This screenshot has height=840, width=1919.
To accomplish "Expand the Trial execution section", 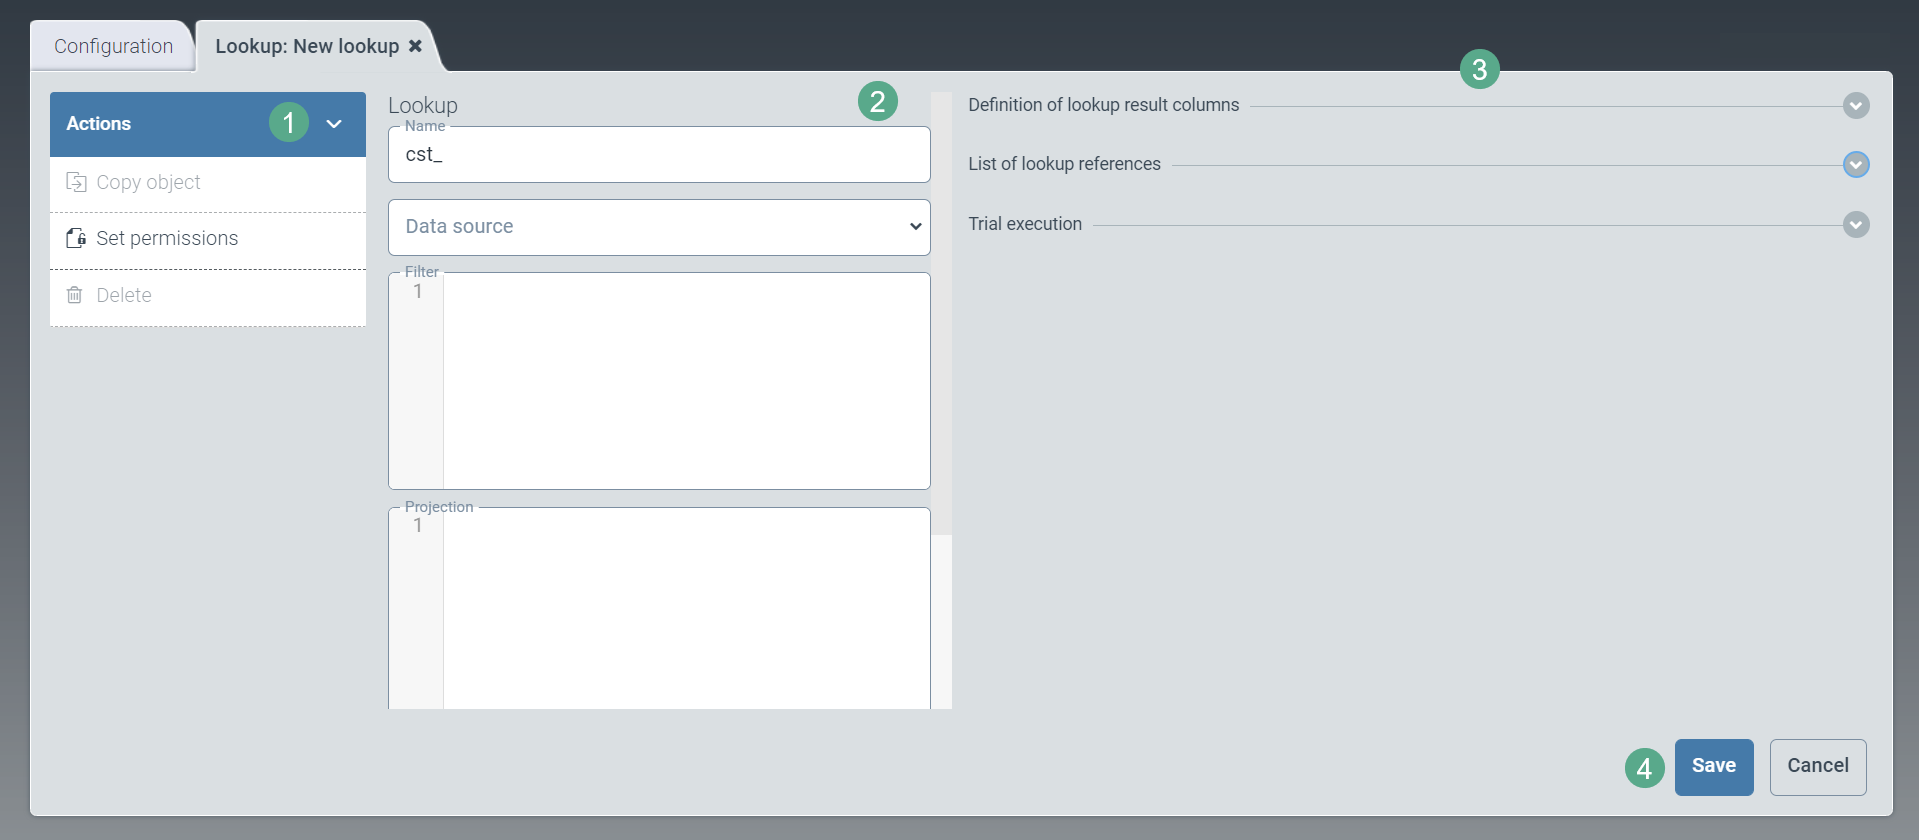I will pos(1855,225).
